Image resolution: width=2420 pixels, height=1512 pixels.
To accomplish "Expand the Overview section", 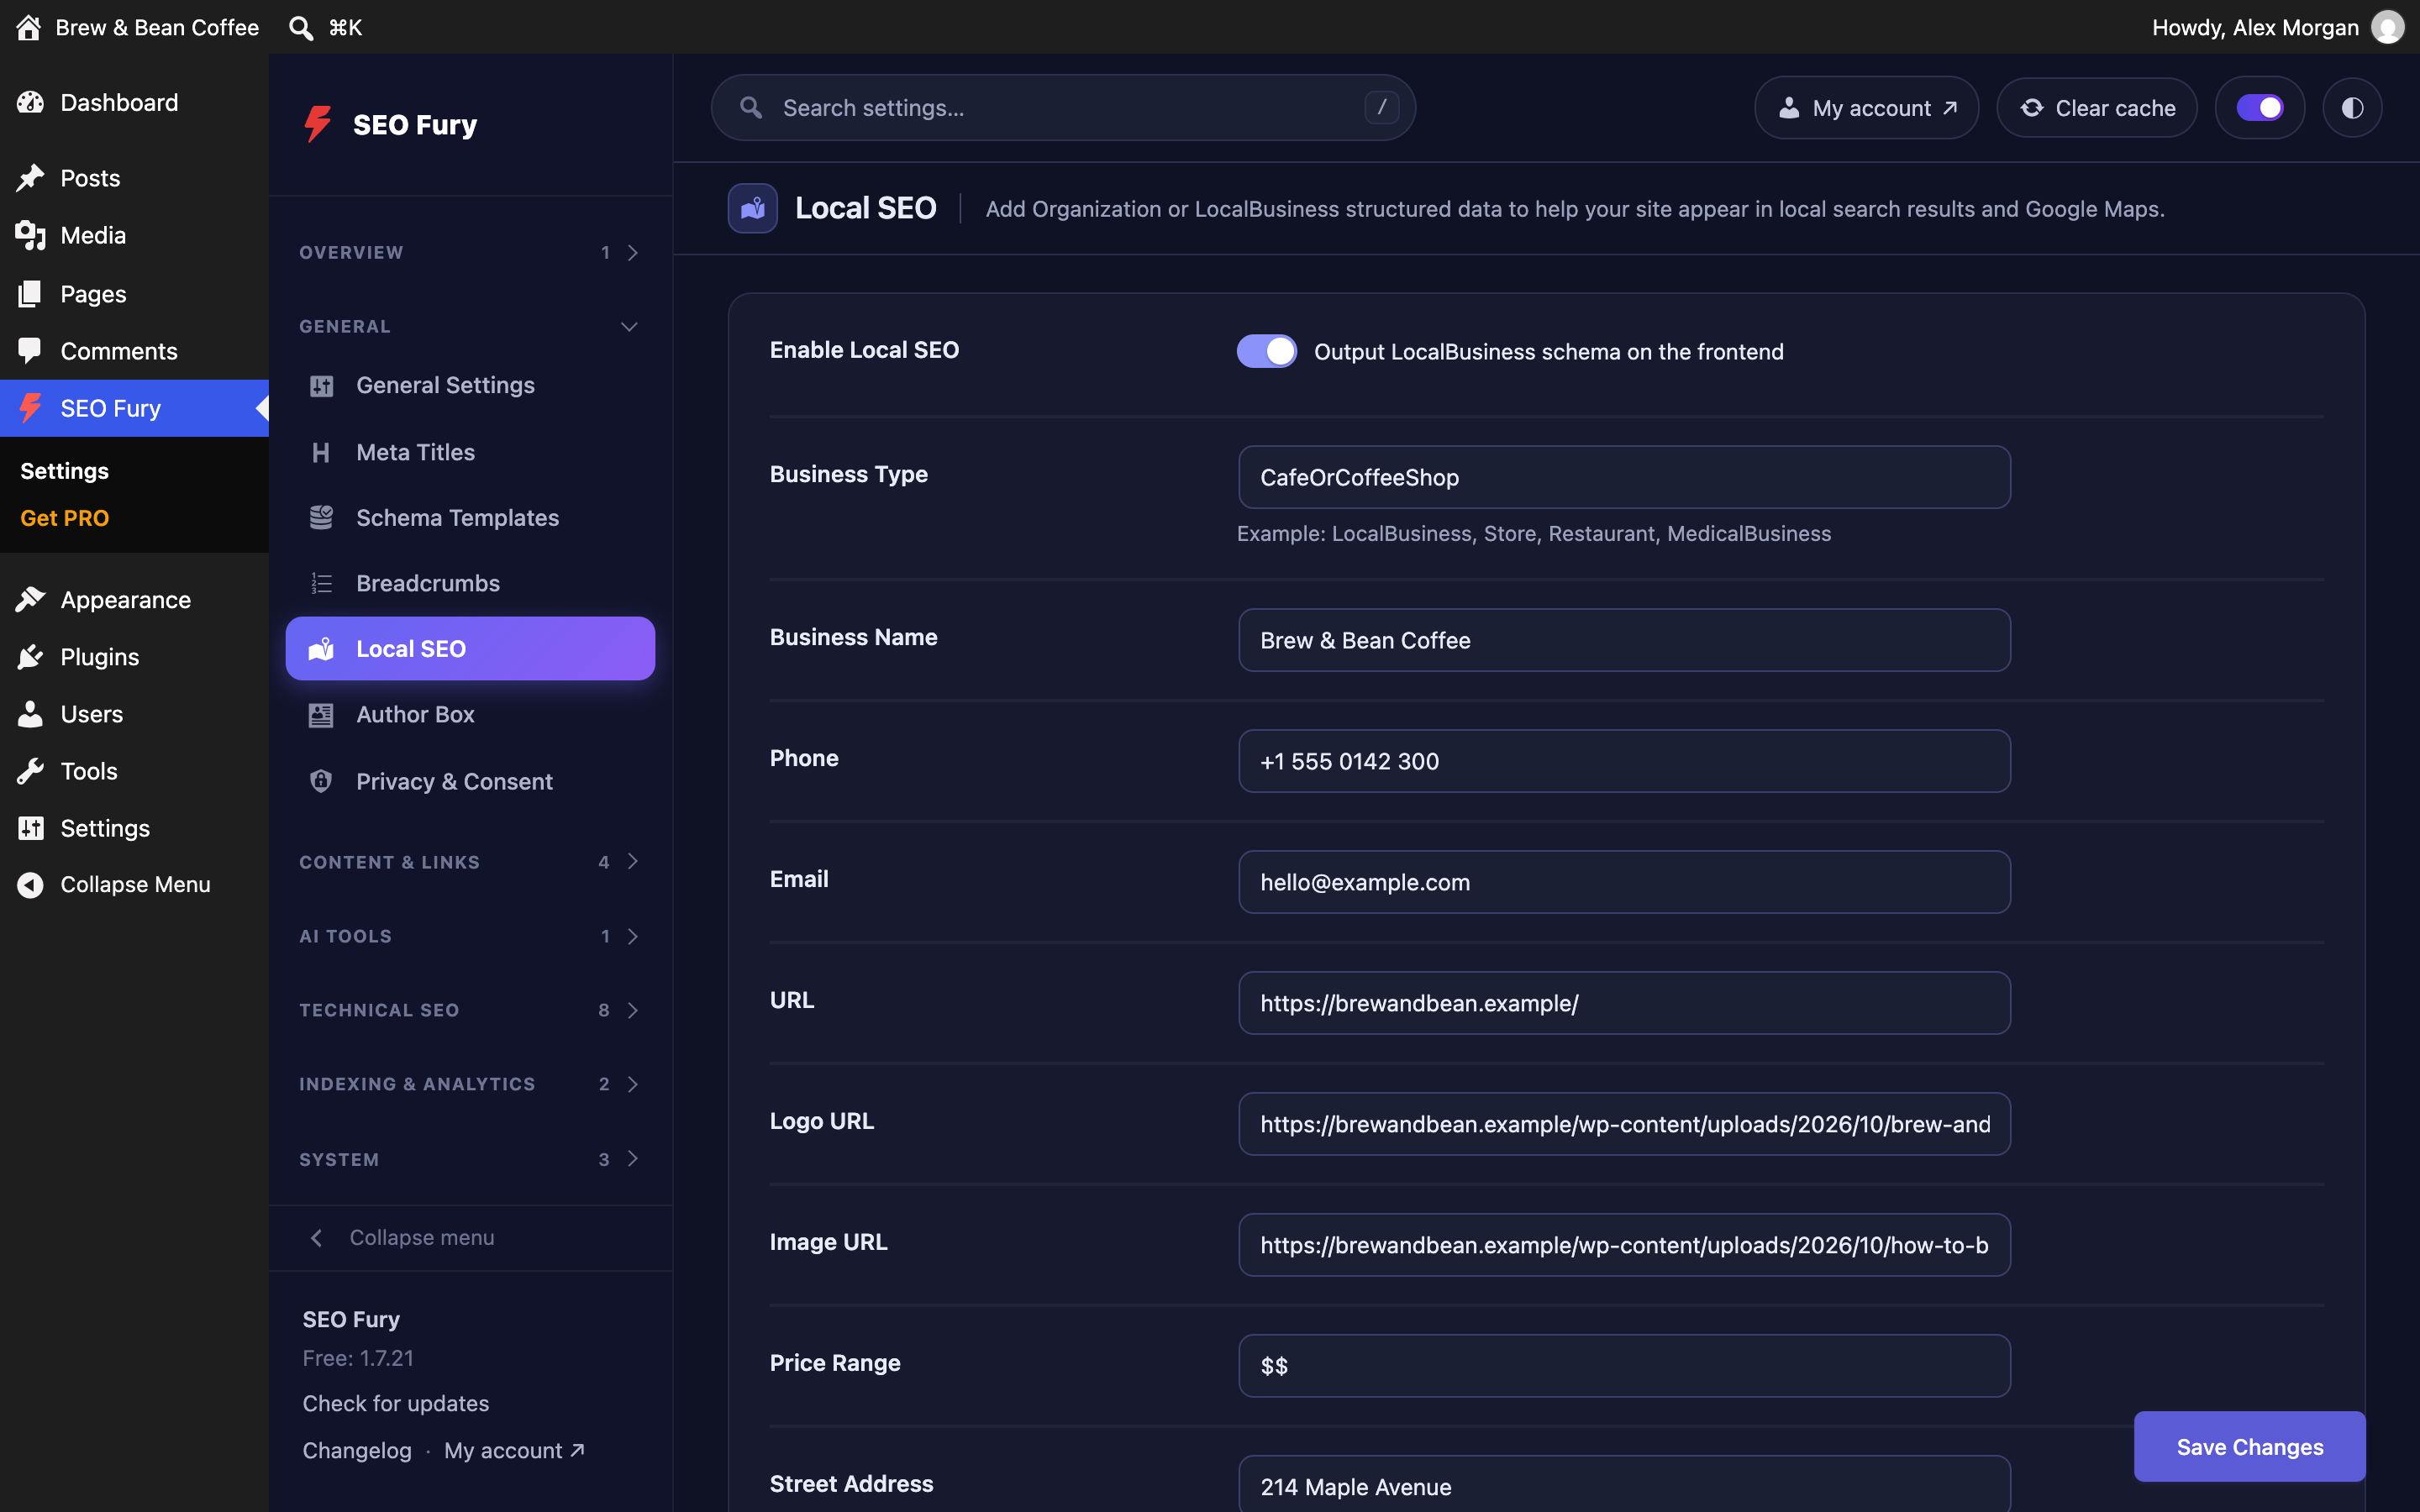I will (x=470, y=253).
